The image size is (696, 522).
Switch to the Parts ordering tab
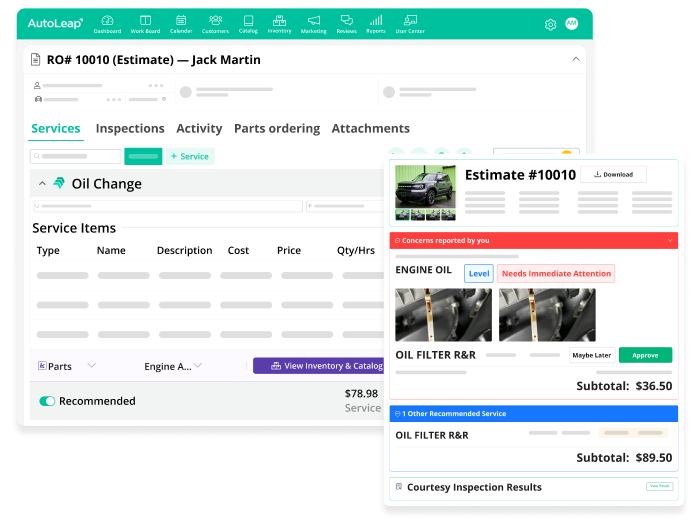coord(277,128)
